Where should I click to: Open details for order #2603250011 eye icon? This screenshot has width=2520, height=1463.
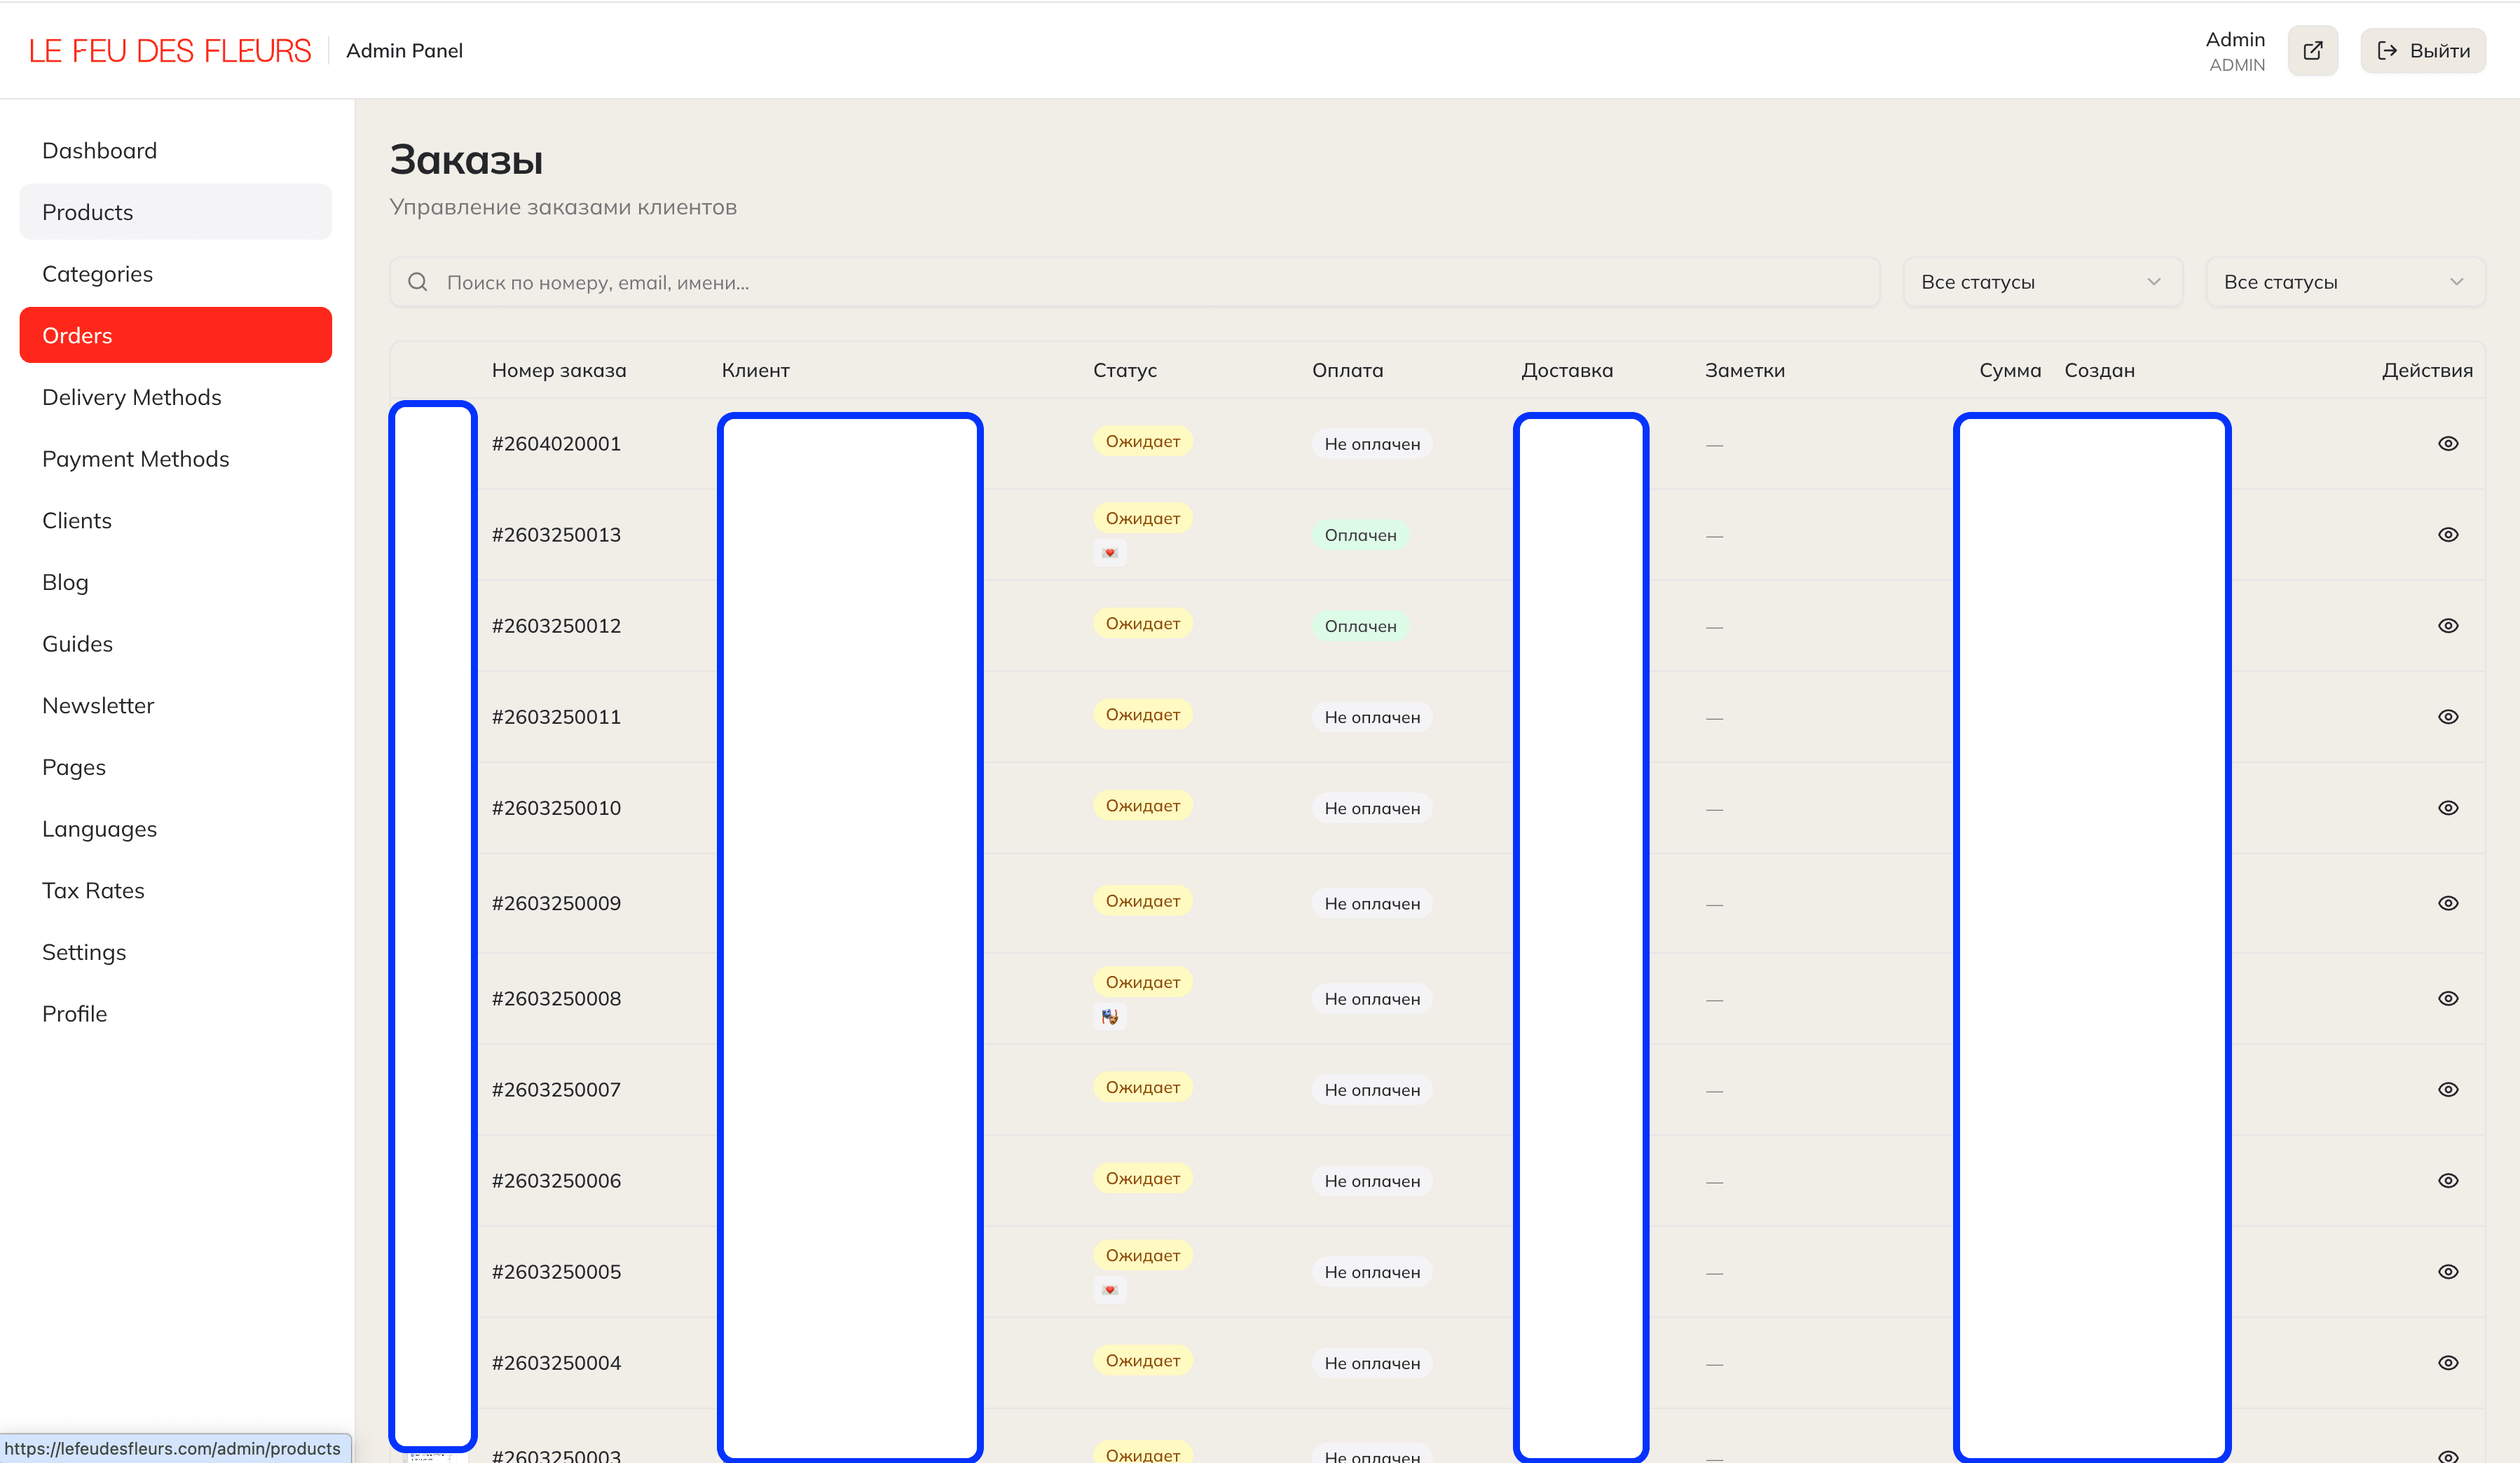[2447, 717]
